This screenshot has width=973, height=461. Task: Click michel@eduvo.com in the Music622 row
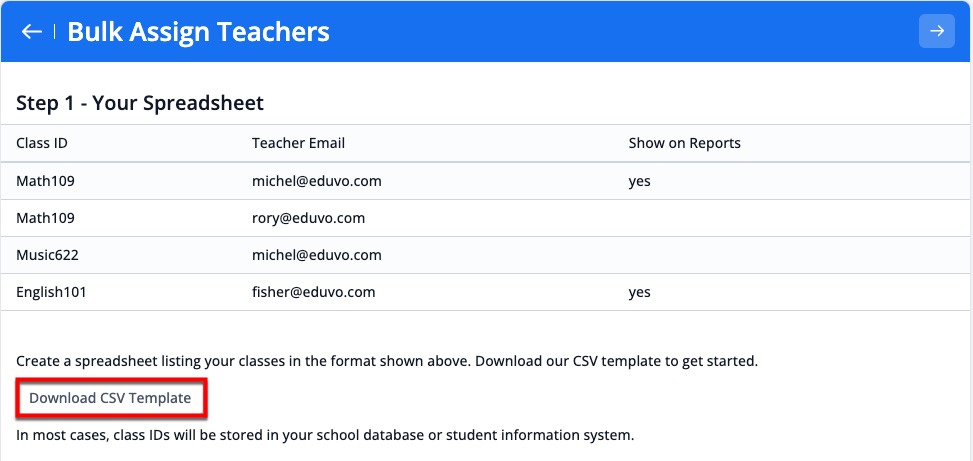[x=317, y=255]
